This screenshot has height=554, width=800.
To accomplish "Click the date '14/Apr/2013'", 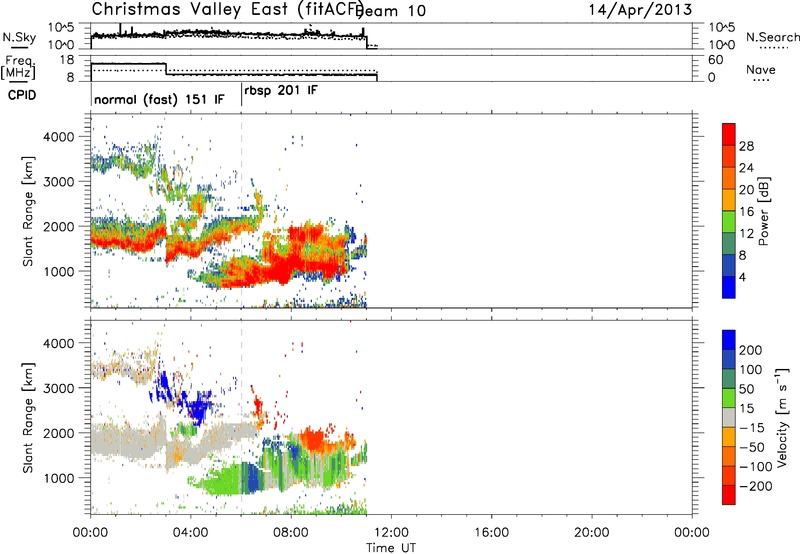I will (x=640, y=9).
